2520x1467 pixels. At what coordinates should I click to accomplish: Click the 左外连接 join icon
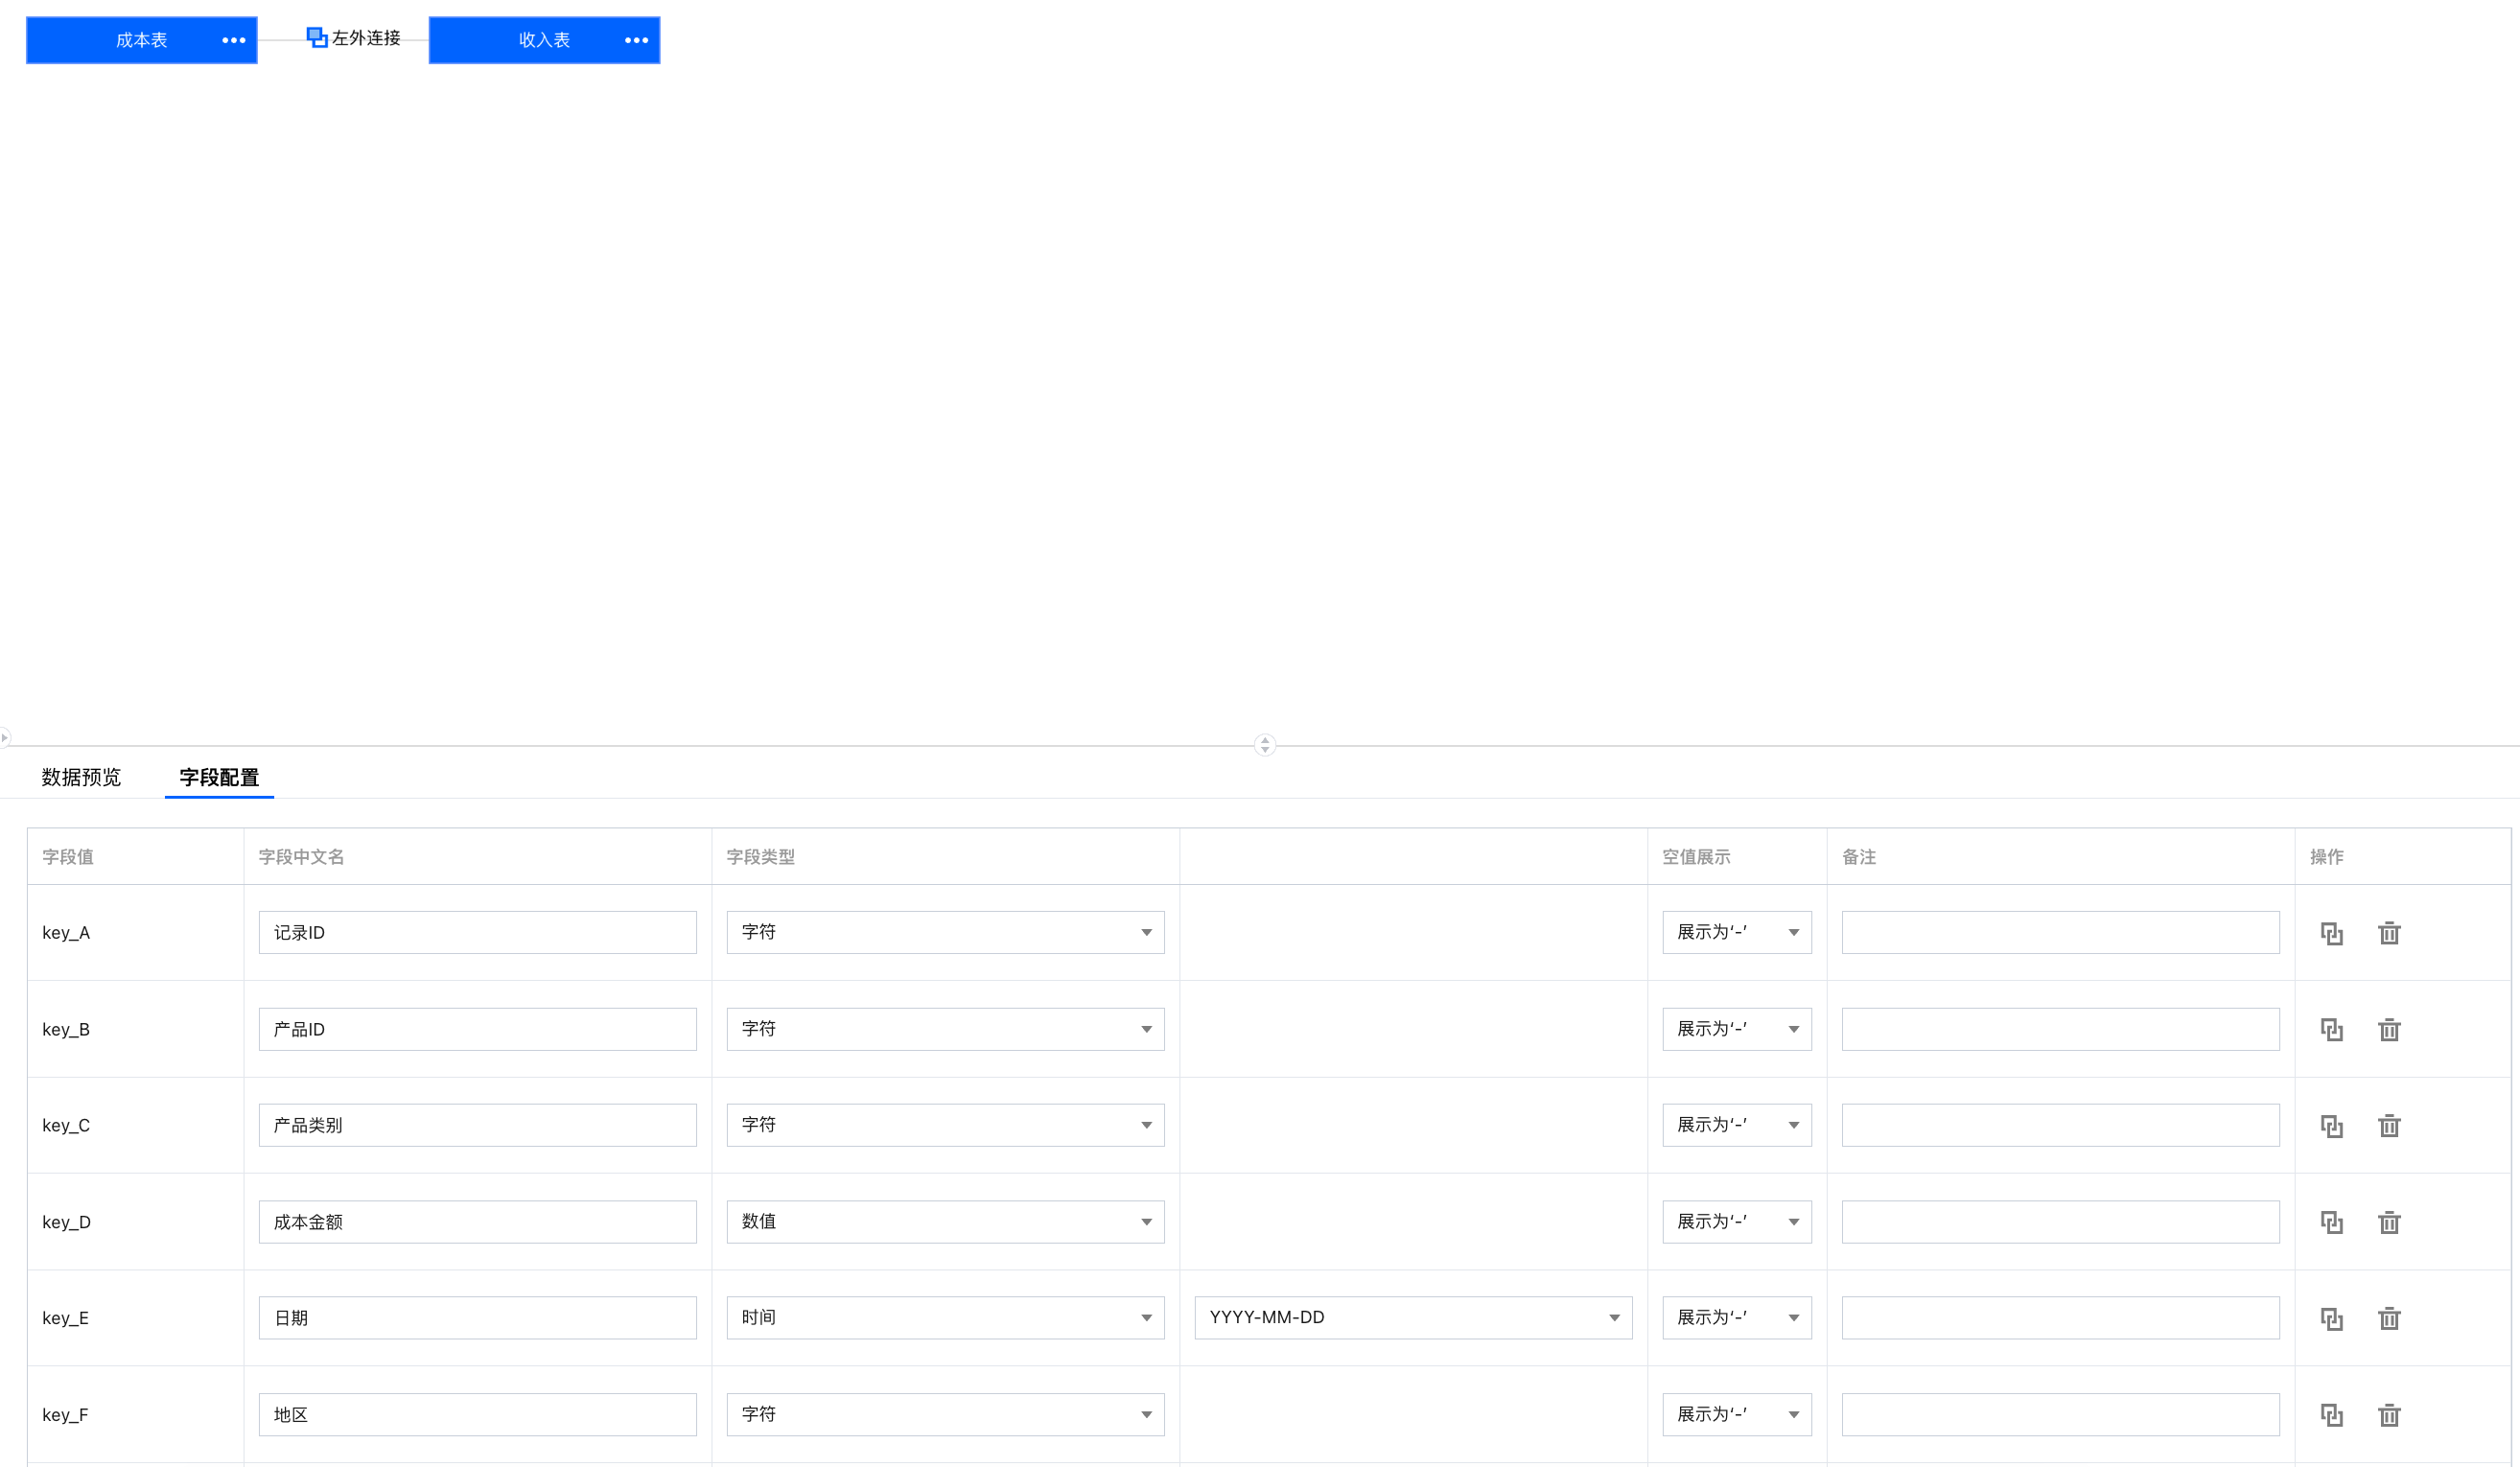[317, 38]
